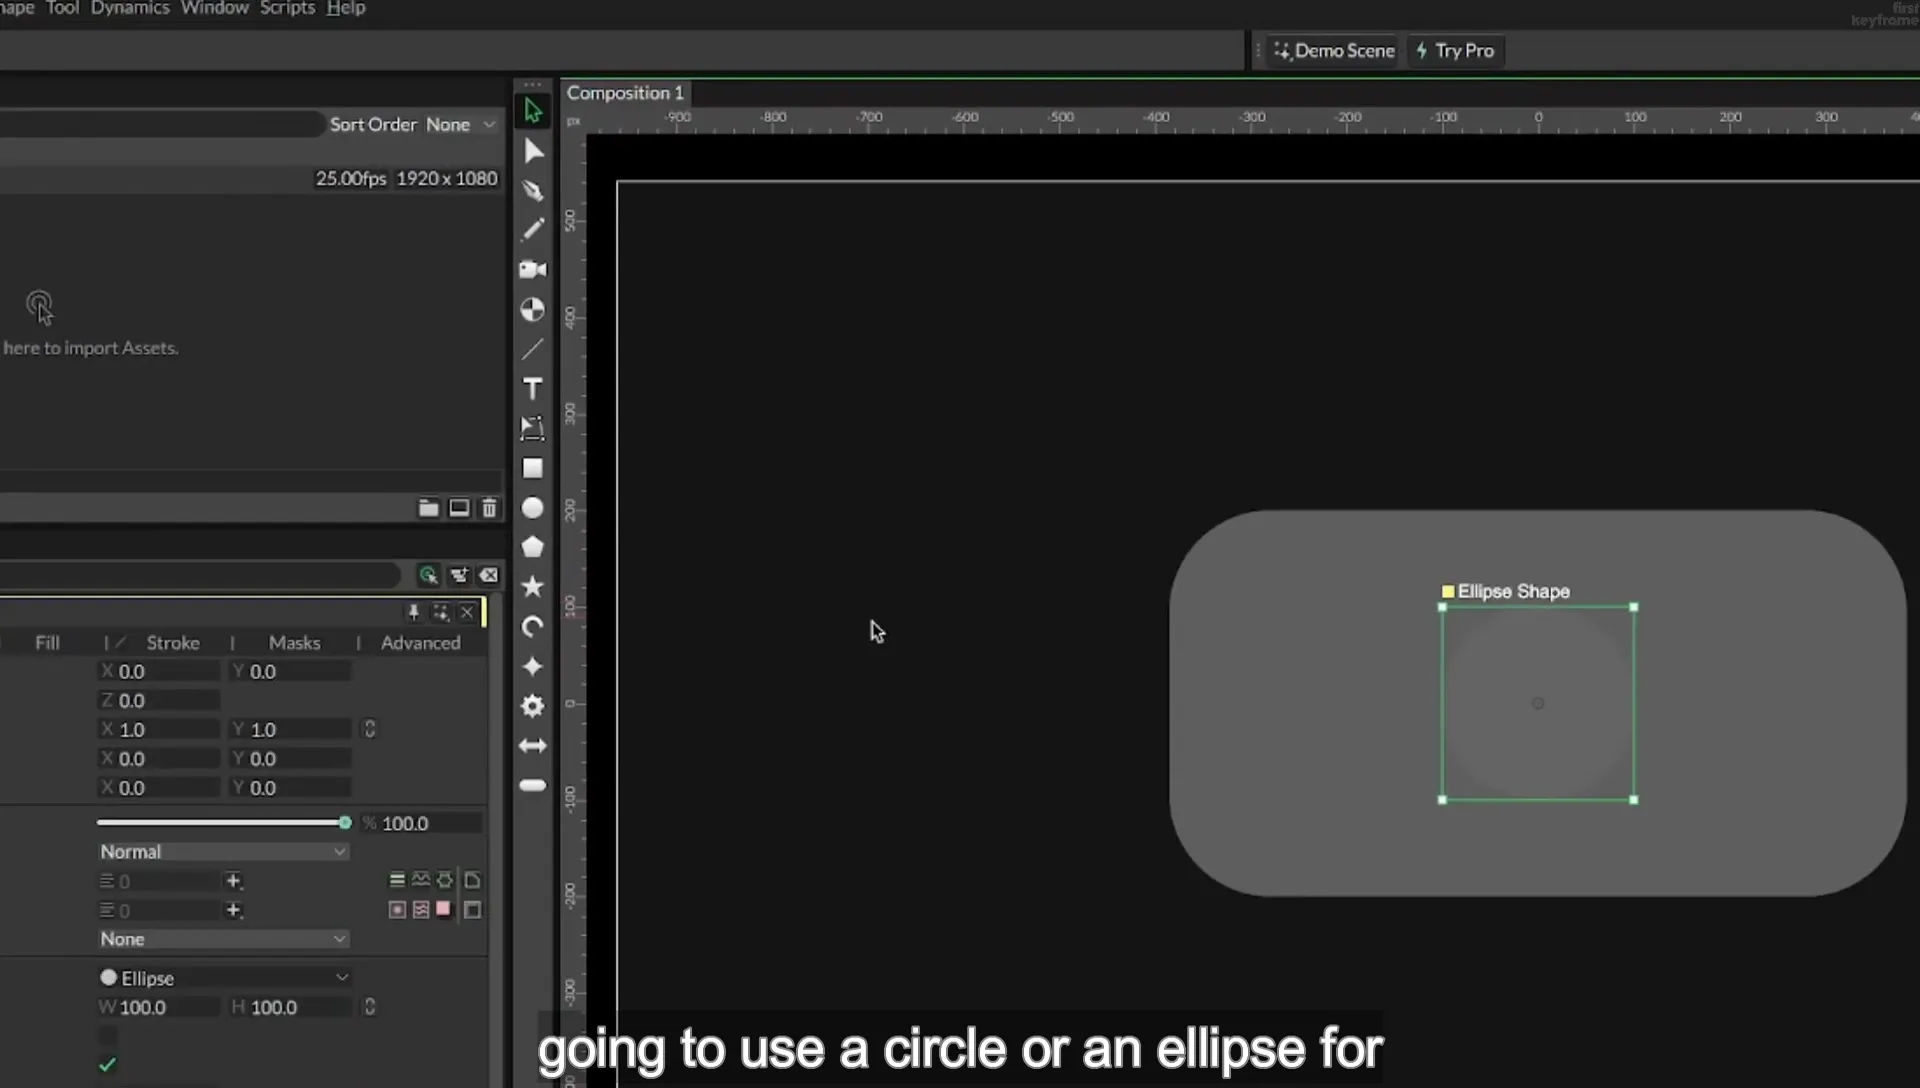Image resolution: width=1920 pixels, height=1088 pixels.
Task: Select the Ellipse shape tool
Action: tap(533, 508)
